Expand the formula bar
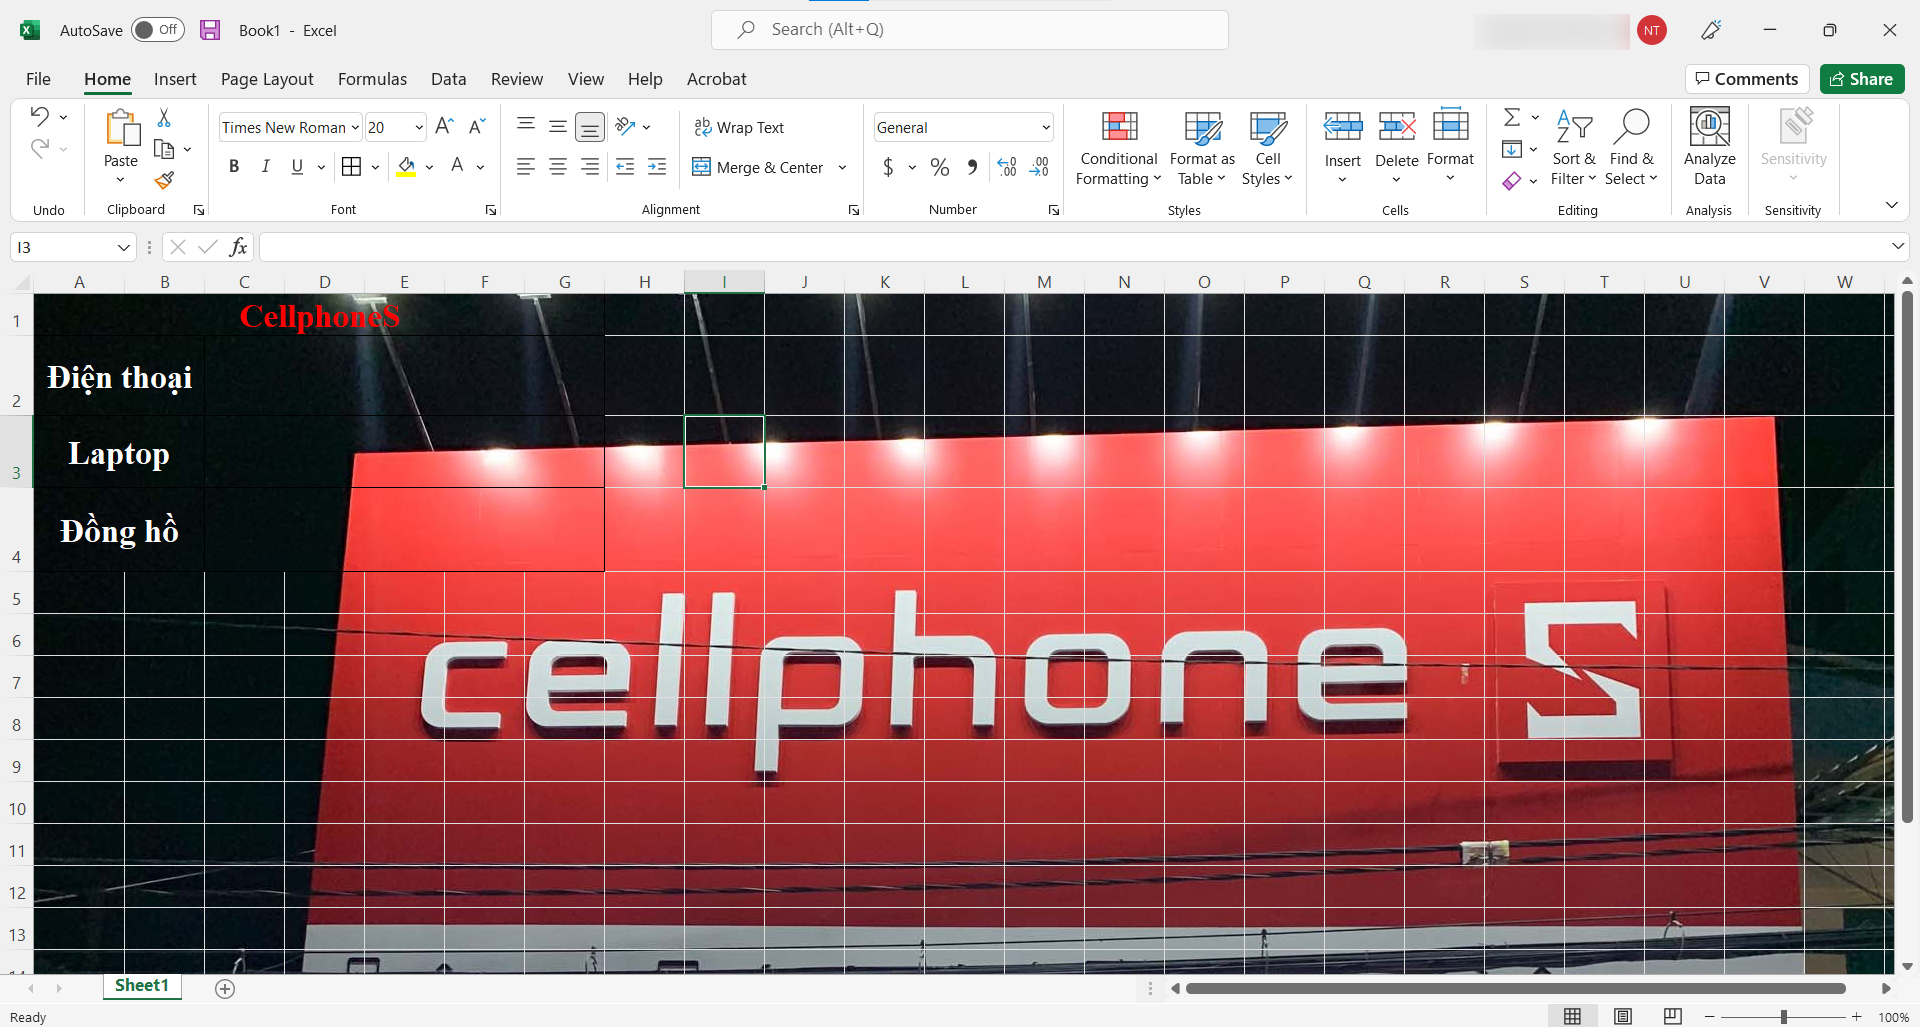 pos(1897,246)
